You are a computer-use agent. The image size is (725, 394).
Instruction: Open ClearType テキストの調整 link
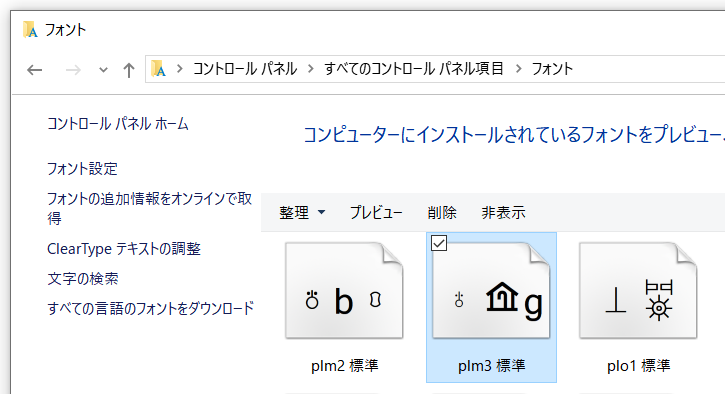point(124,249)
